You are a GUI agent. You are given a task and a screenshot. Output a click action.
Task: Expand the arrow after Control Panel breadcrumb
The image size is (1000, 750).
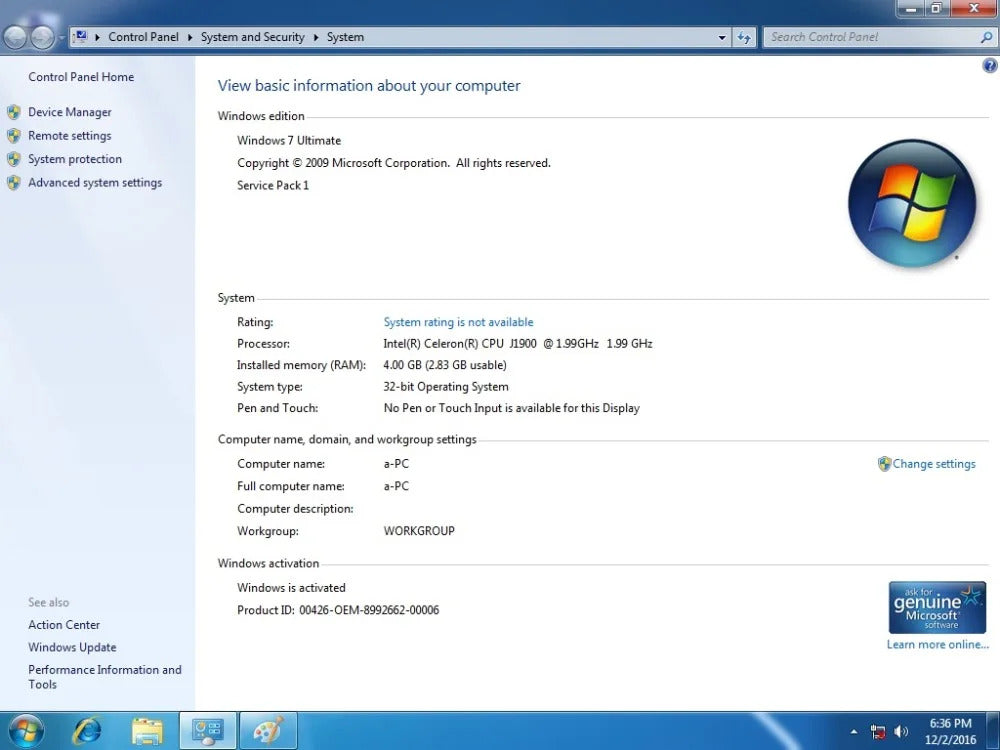click(x=190, y=37)
